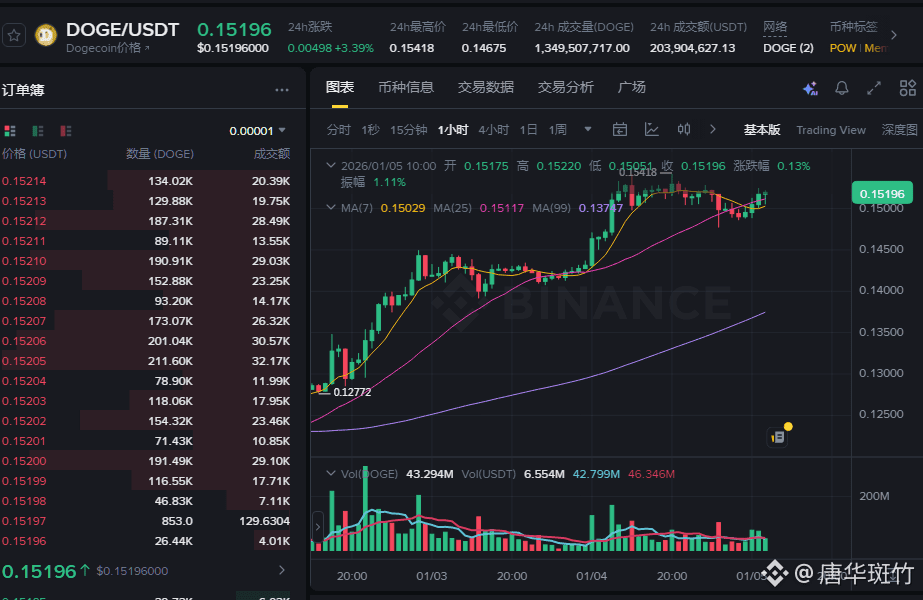Show both buy and sell orders view
Image resolution: width=923 pixels, height=600 pixels.
pyautogui.click(x=9, y=131)
